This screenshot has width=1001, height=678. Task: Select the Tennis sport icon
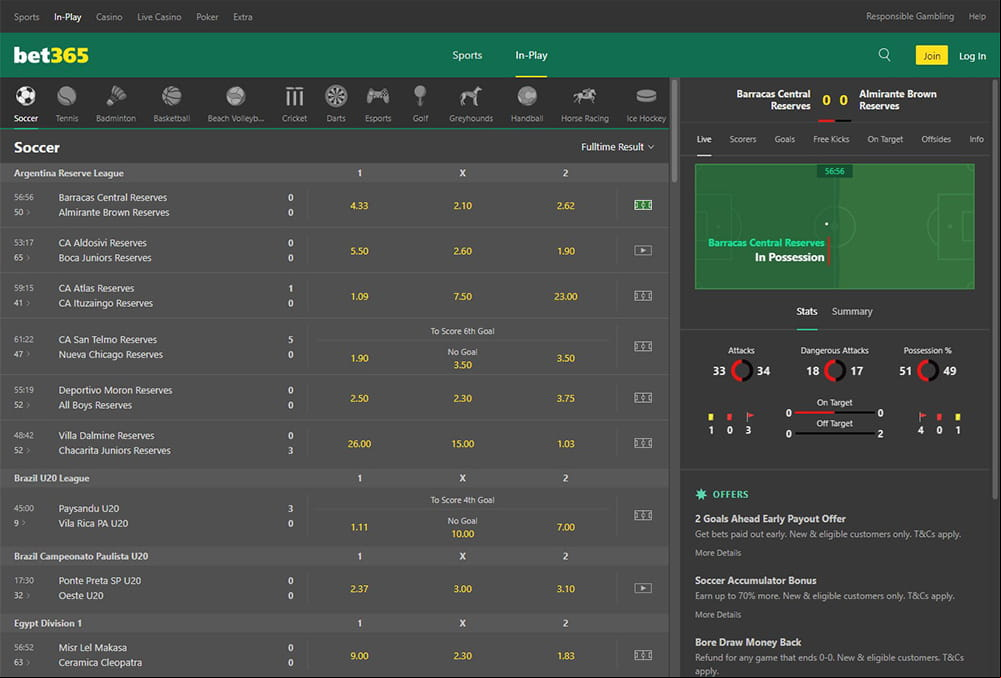point(66,96)
